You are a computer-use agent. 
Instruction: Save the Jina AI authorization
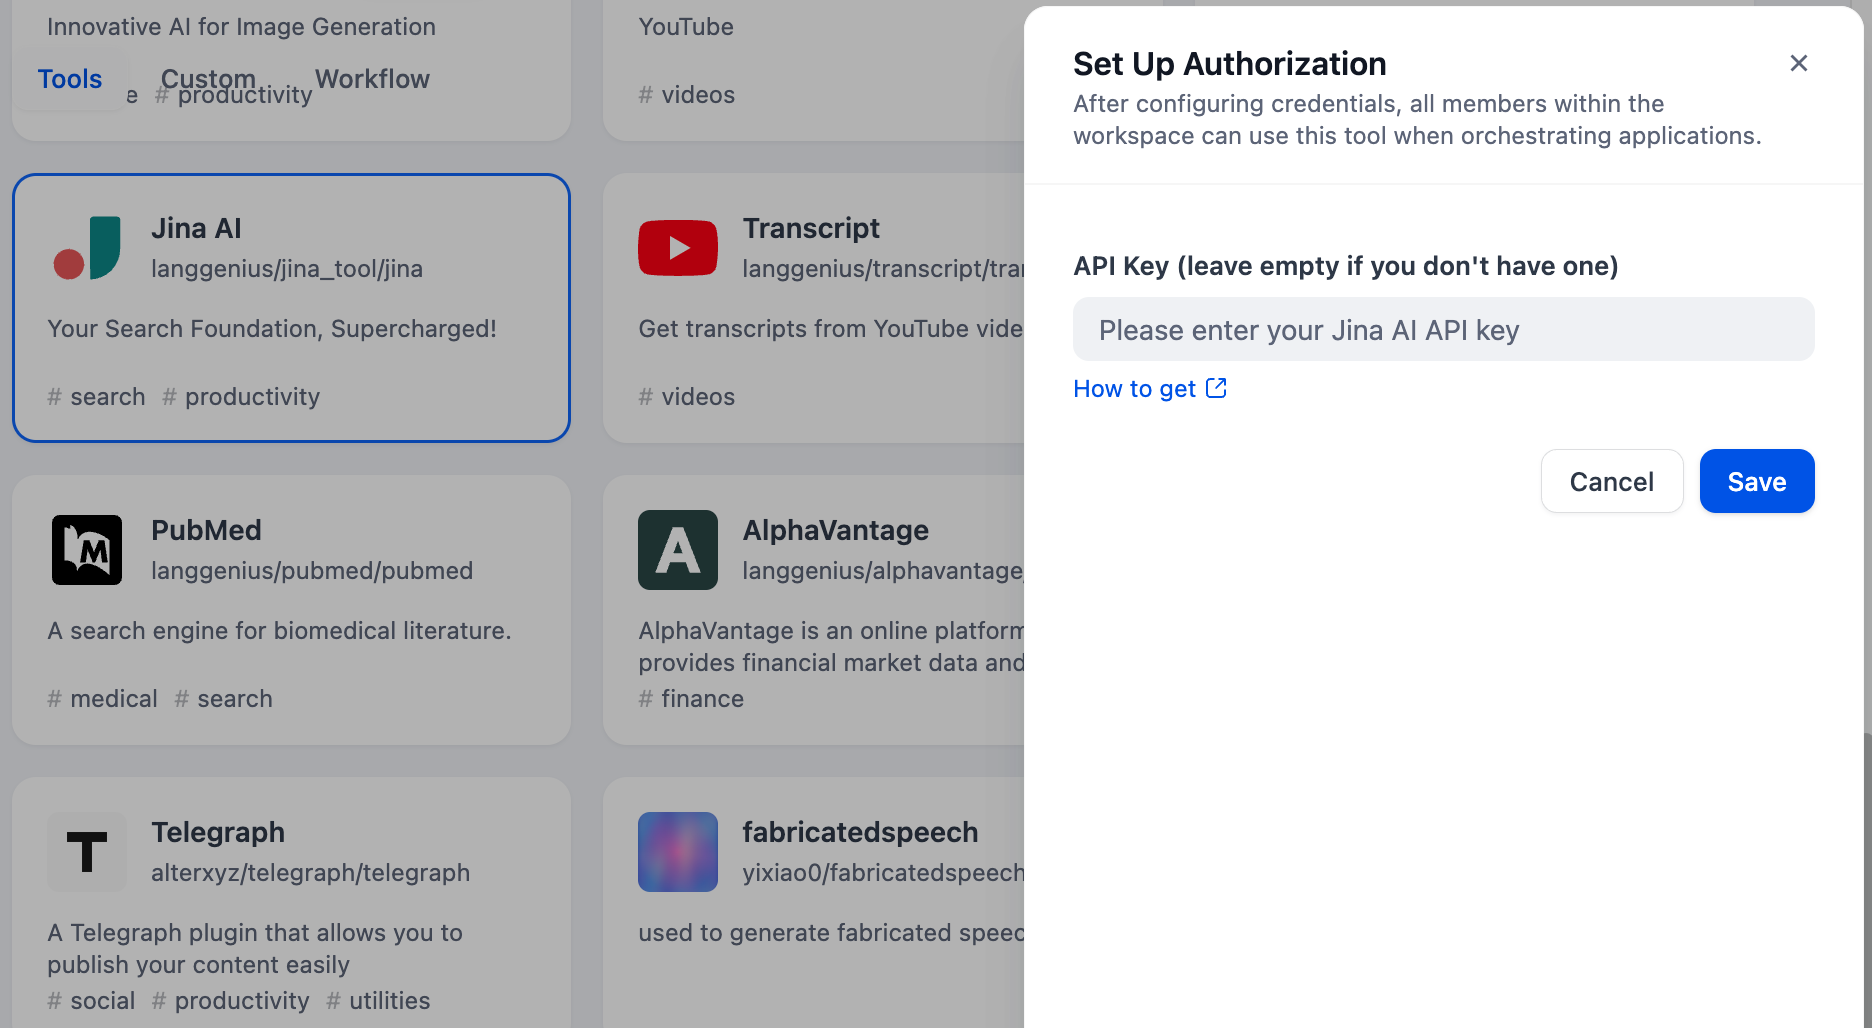pyautogui.click(x=1756, y=481)
